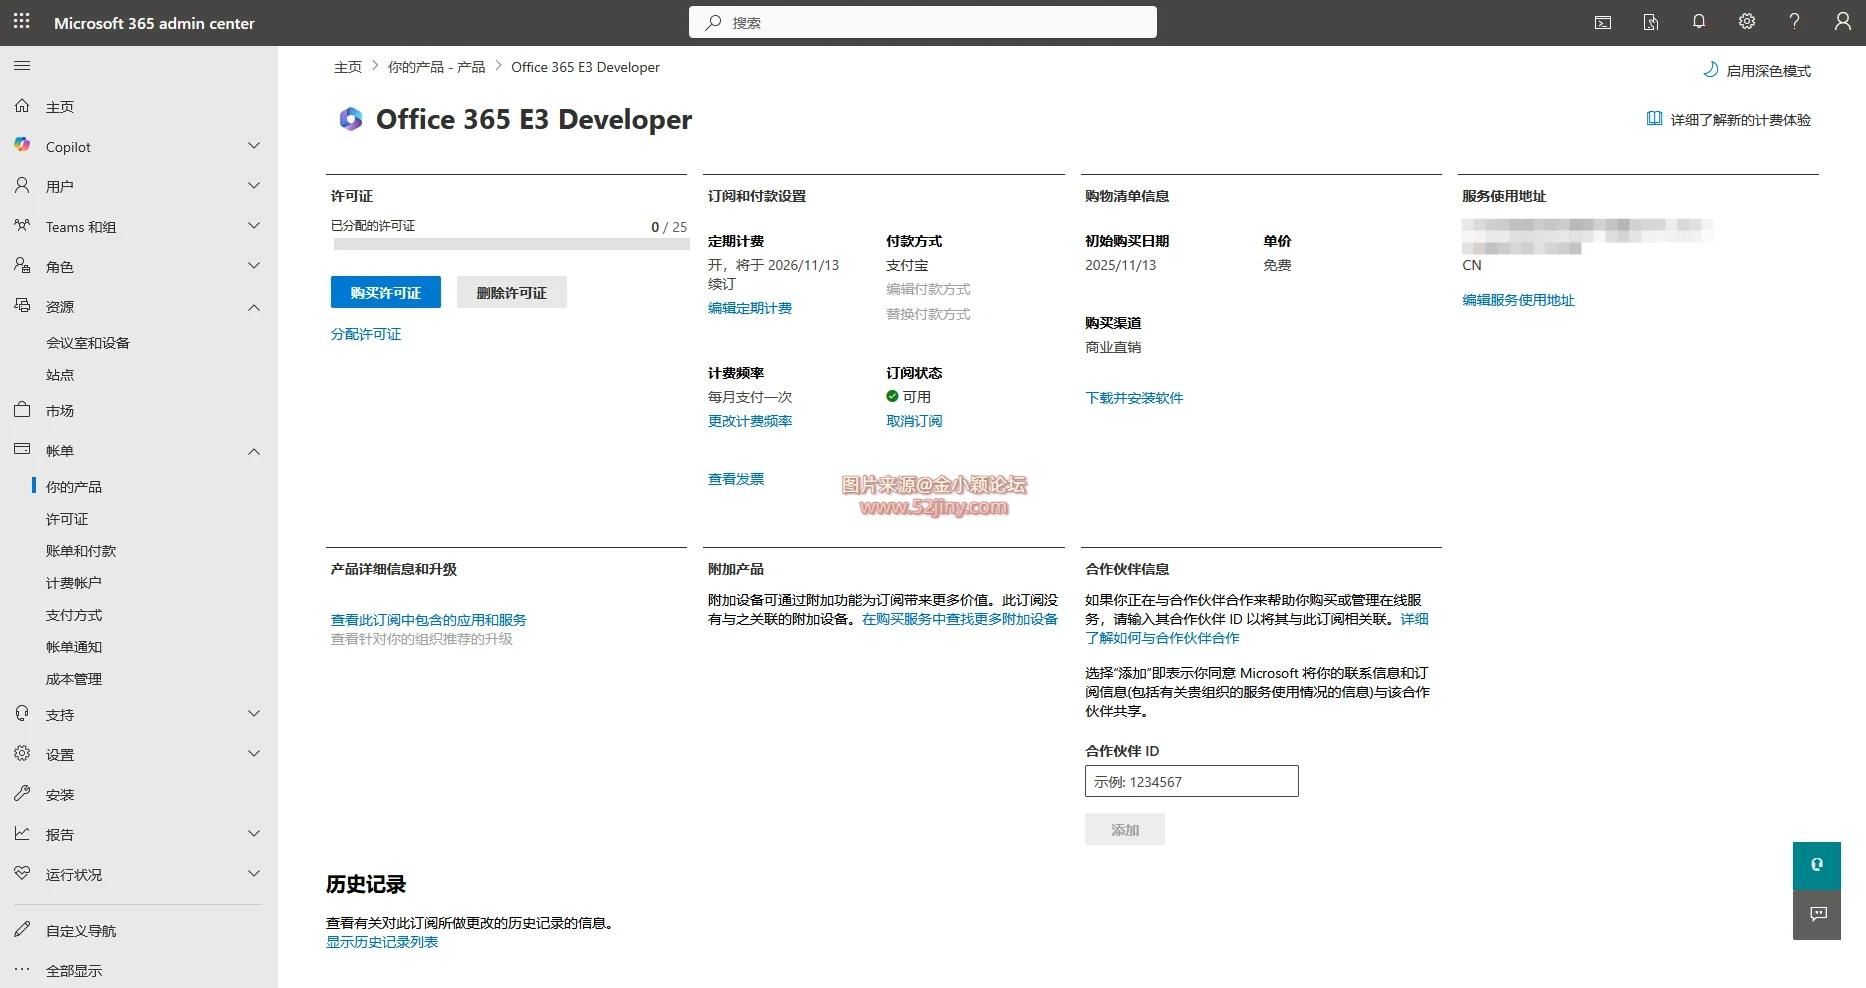The width and height of the screenshot is (1866, 988).
Task: Open the feedback speech-bubble icon
Action: coord(1816,914)
